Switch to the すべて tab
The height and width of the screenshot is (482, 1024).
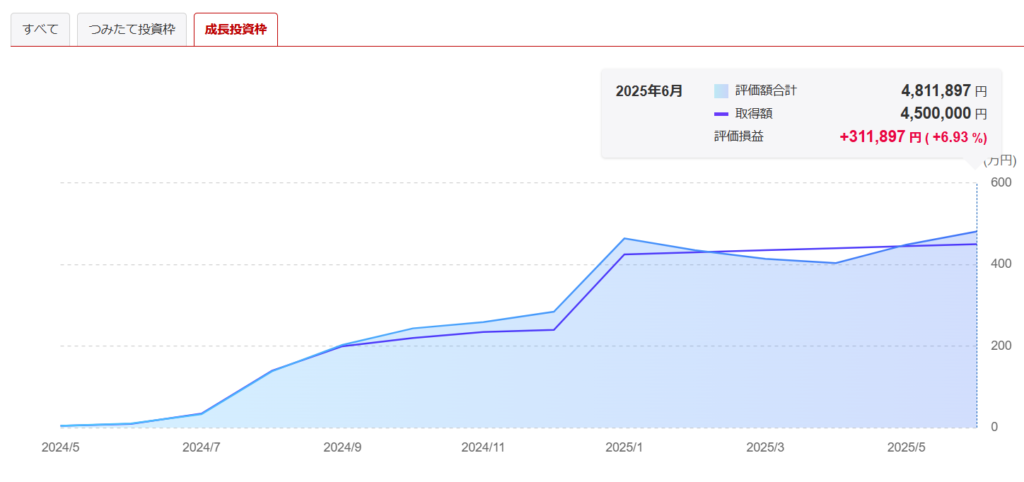pyautogui.click(x=40, y=30)
